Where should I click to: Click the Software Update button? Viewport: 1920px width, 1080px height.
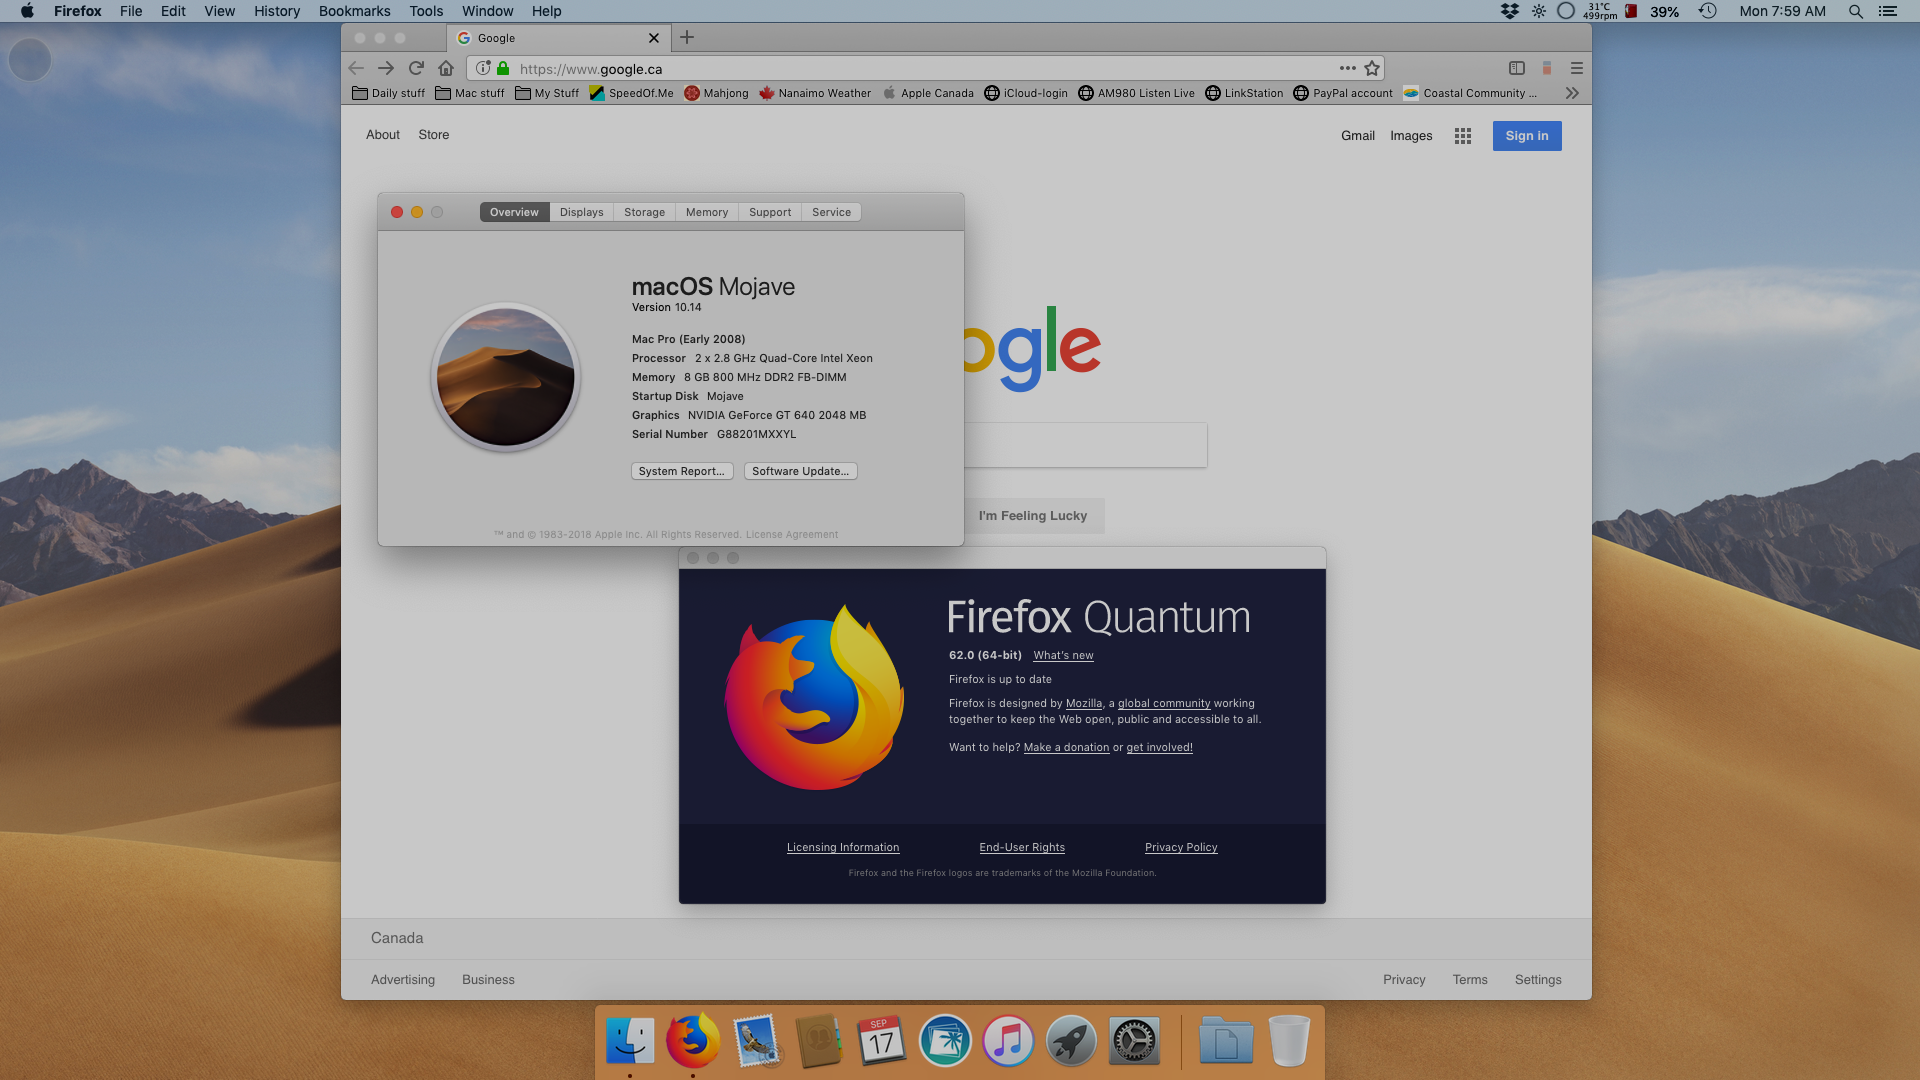[800, 471]
